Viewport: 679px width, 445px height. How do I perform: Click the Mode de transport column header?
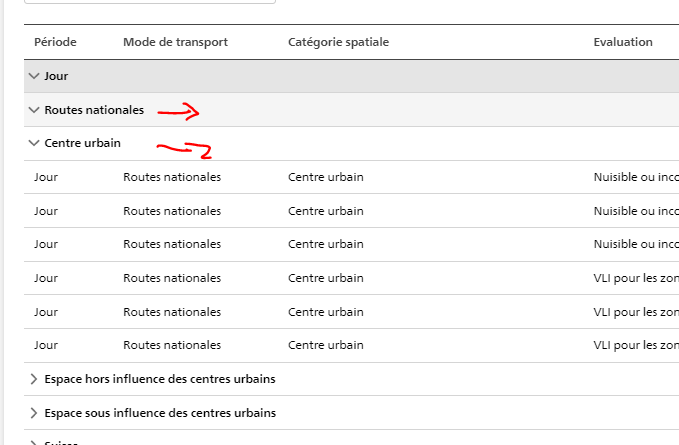175,42
